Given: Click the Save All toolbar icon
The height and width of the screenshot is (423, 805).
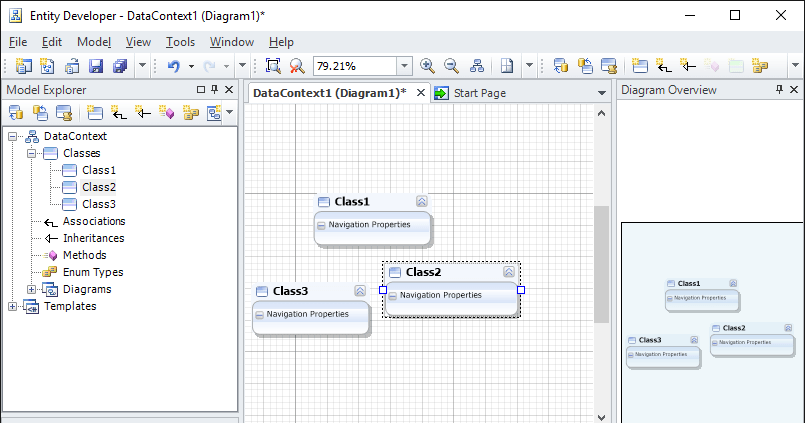Looking at the screenshot, I should pos(120,66).
